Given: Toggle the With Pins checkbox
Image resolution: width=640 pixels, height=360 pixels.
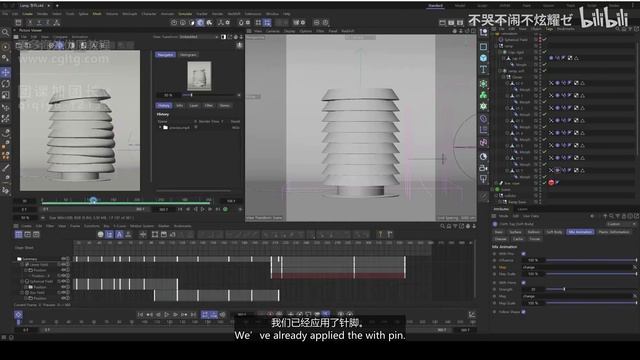Looking at the screenshot, I should (523, 253).
